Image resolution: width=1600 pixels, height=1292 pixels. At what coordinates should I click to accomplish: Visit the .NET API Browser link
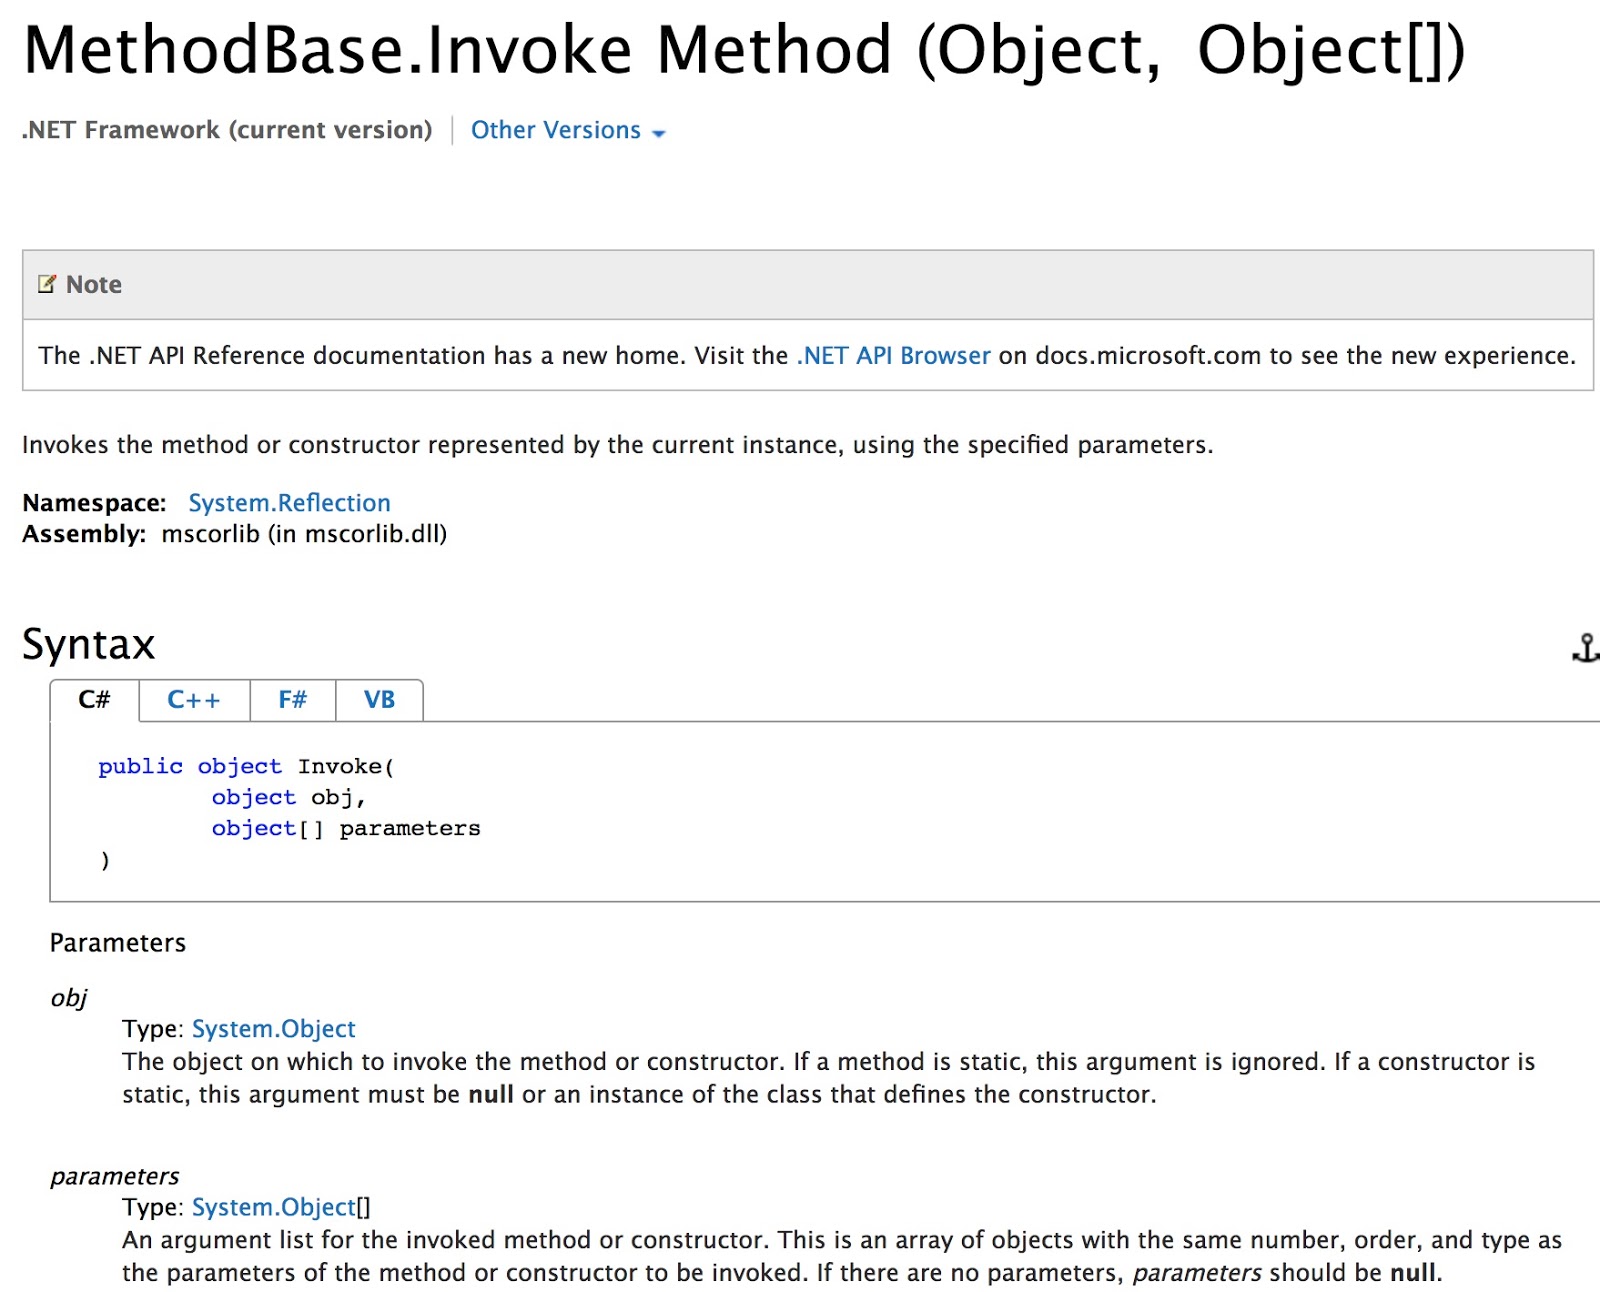(892, 355)
